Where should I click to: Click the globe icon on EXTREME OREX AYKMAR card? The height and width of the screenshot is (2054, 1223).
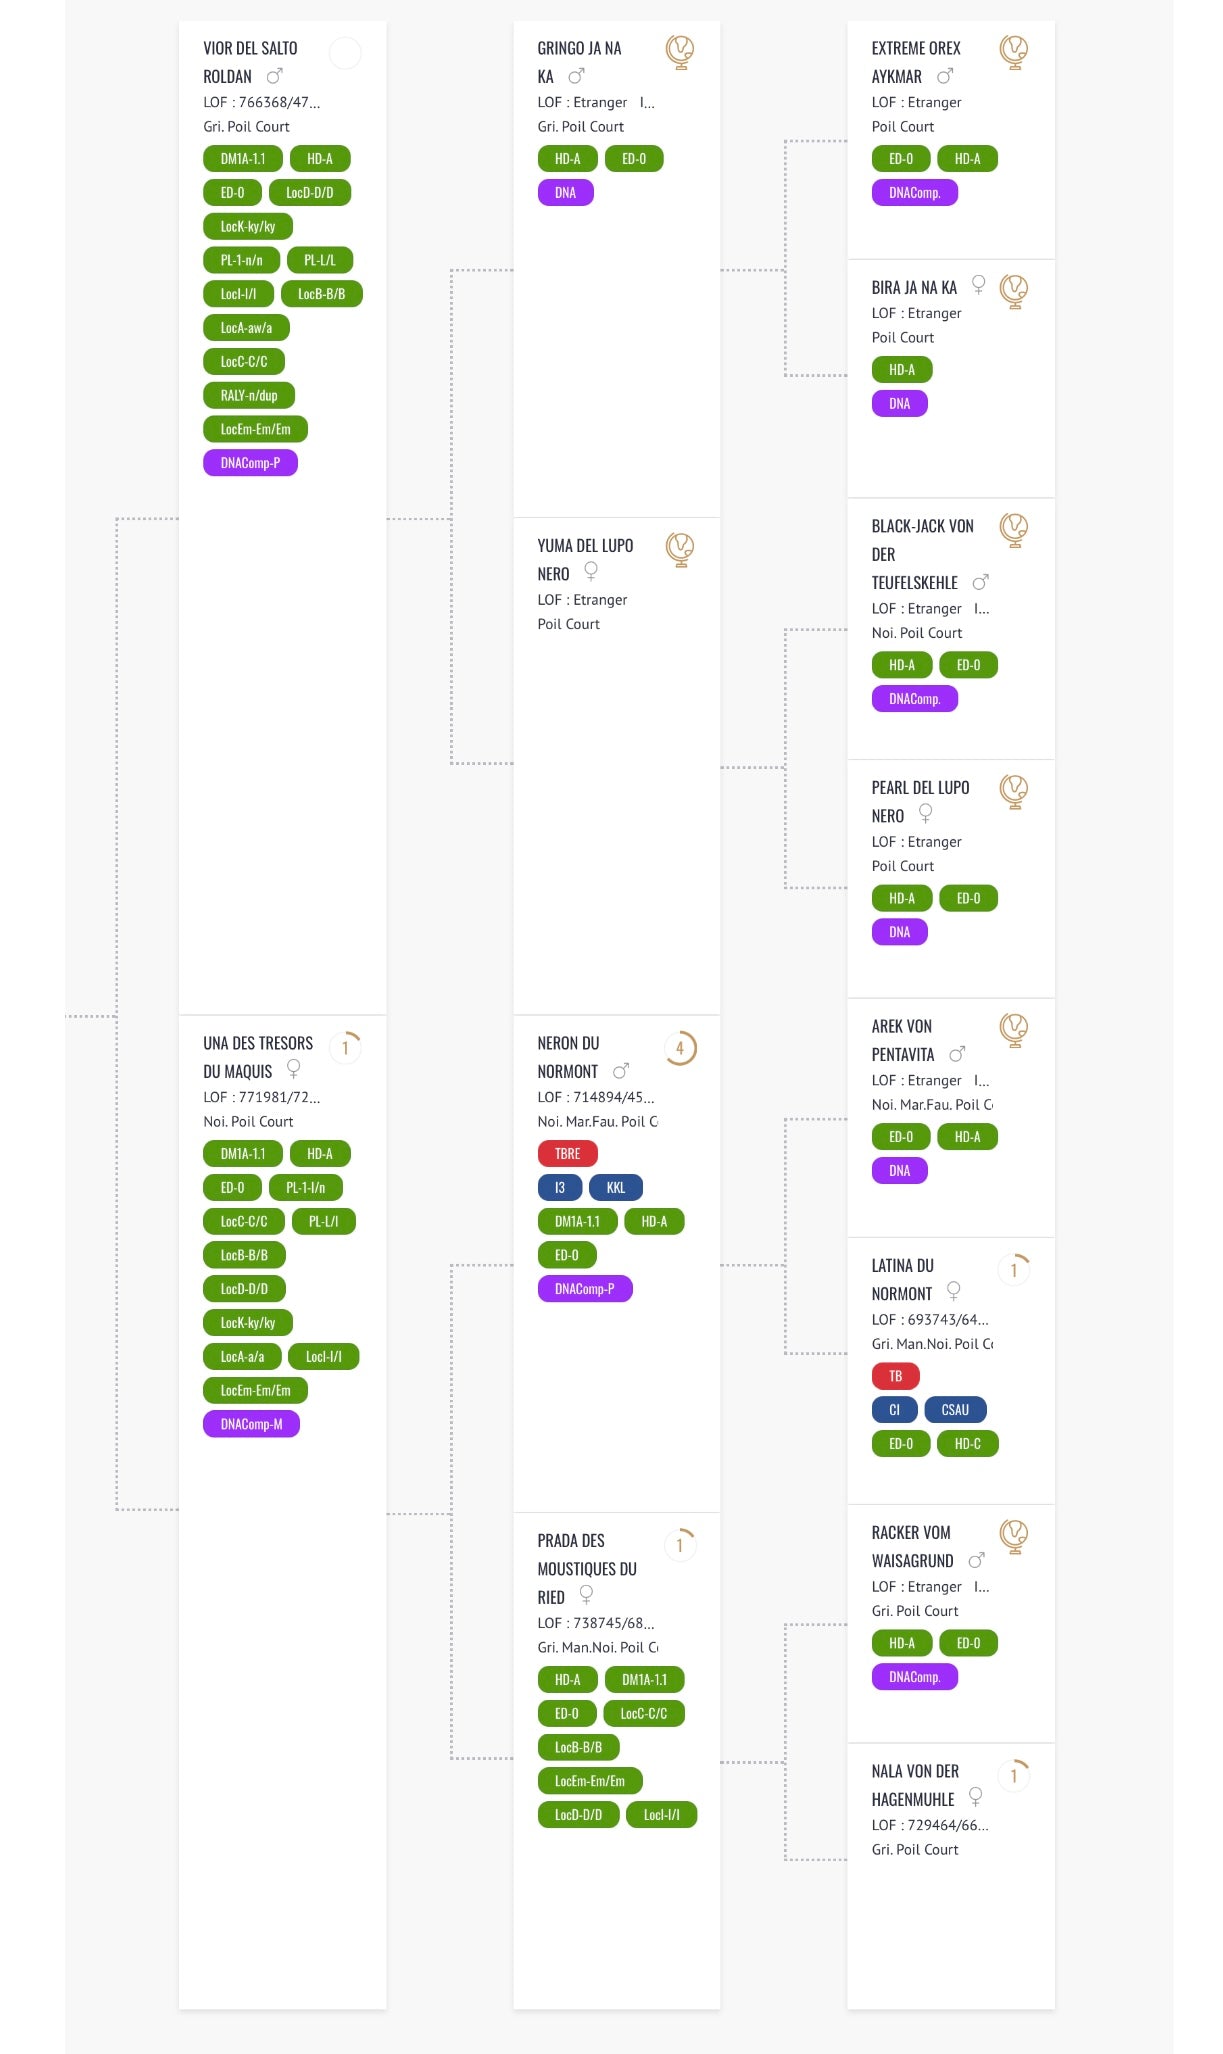[x=1014, y=51]
